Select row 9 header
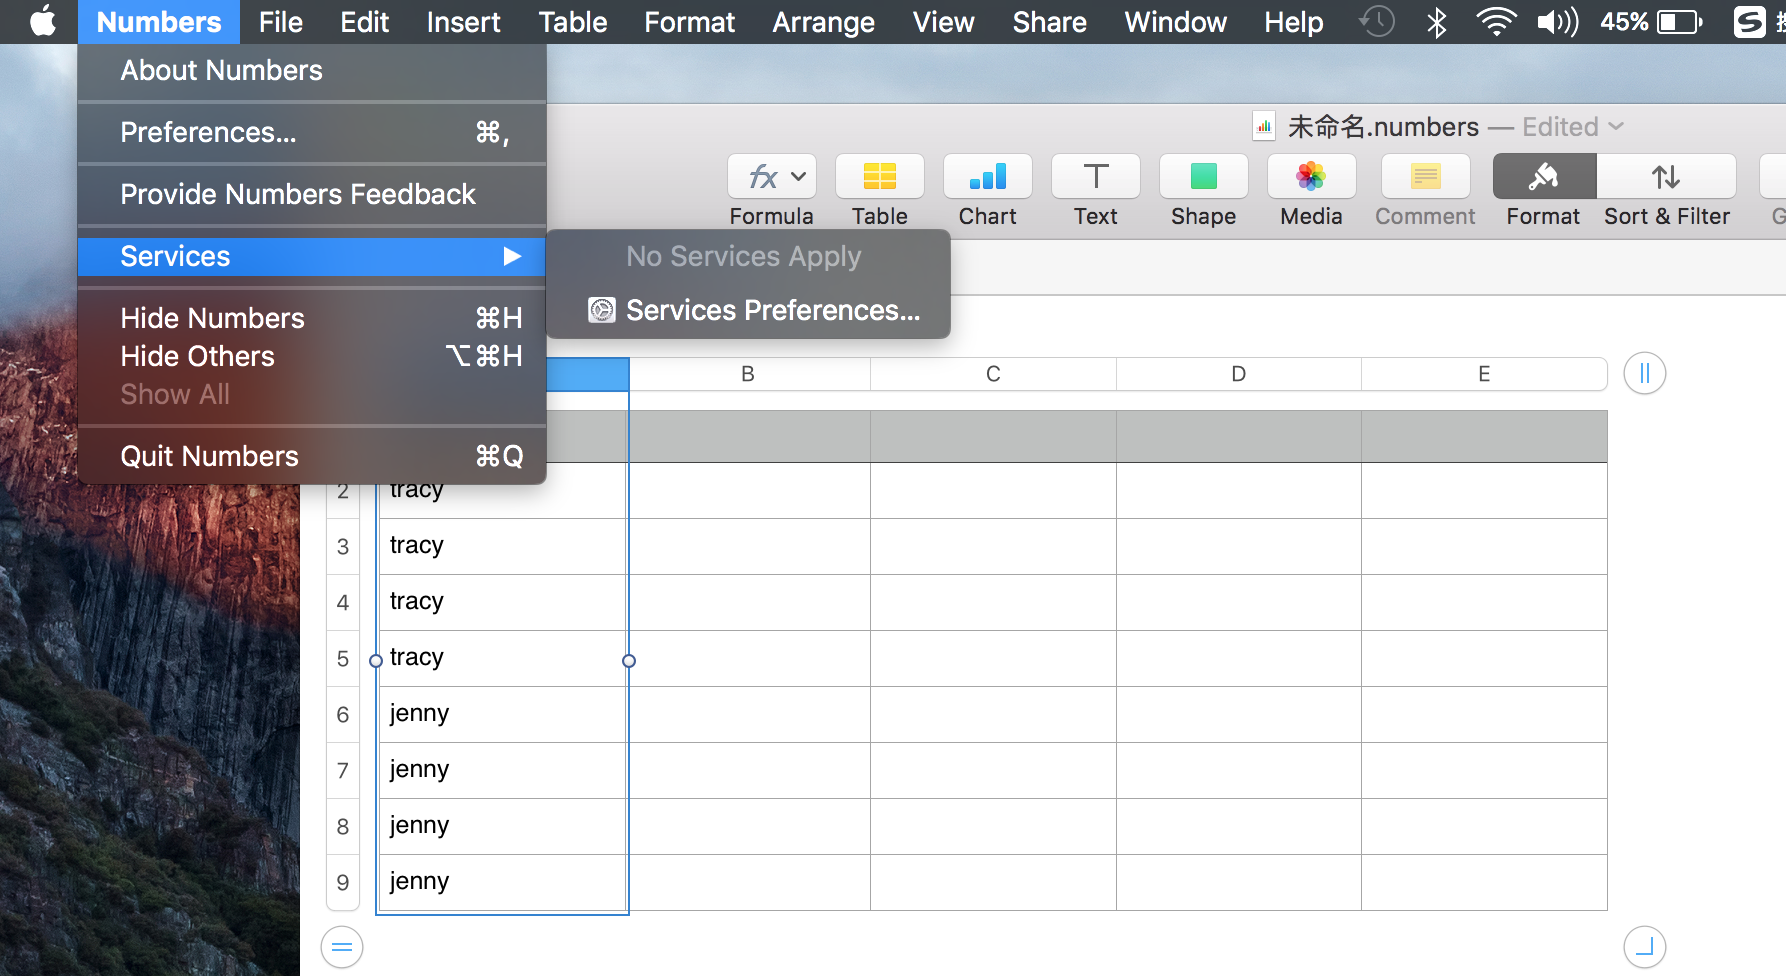 coord(343,882)
